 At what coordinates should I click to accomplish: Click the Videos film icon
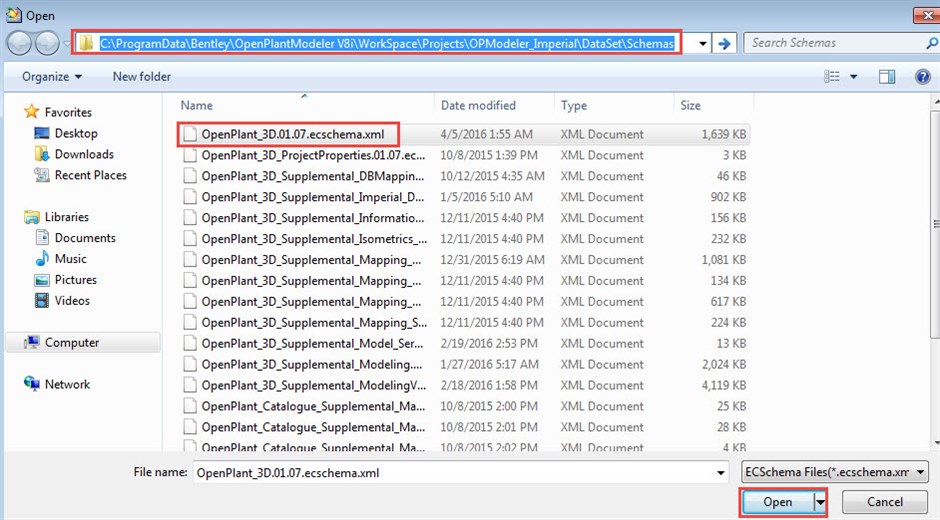click(x=42, y=300)
